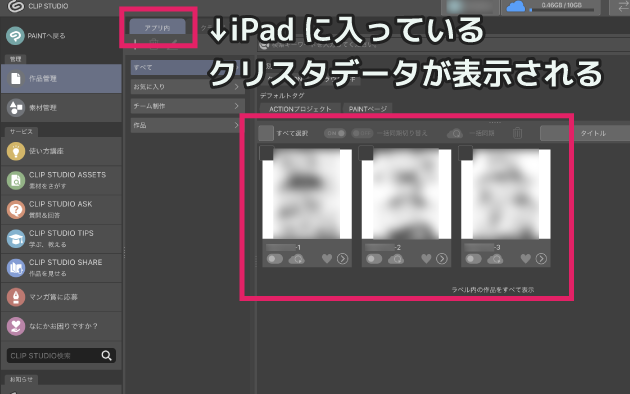Click the デフォルトタグ label

click(282, 96)
